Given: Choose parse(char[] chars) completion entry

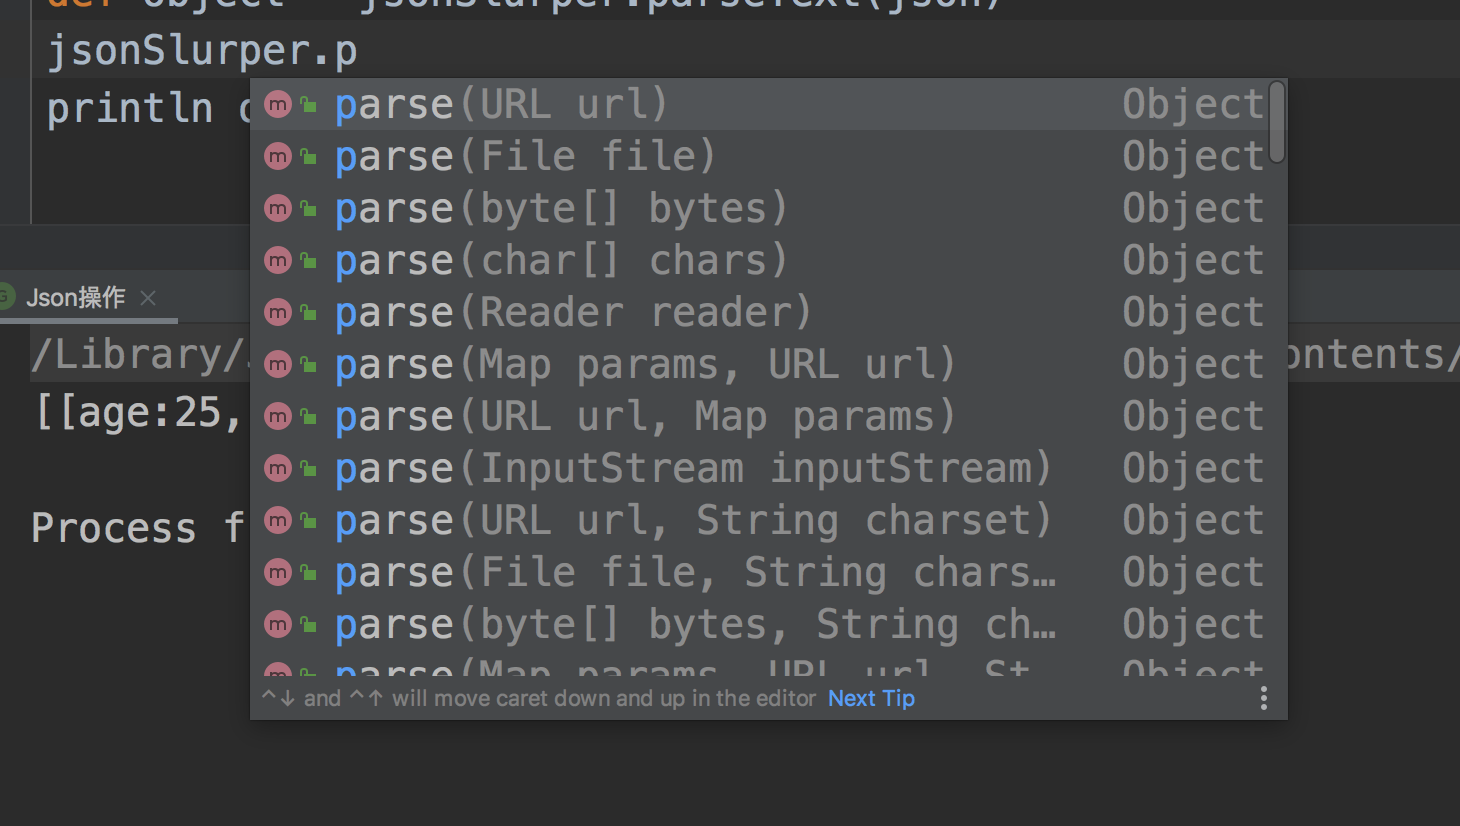Looking at the screenshot, I should pos(768,260).
